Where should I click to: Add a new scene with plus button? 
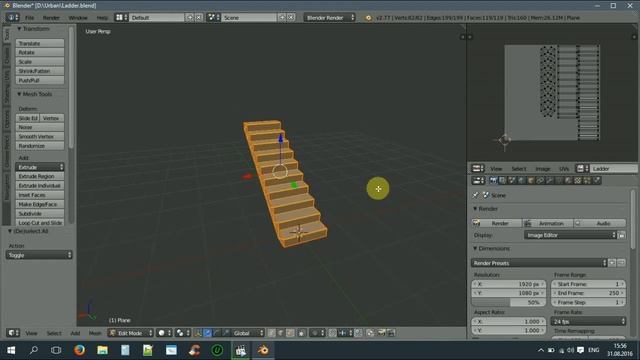282,18
